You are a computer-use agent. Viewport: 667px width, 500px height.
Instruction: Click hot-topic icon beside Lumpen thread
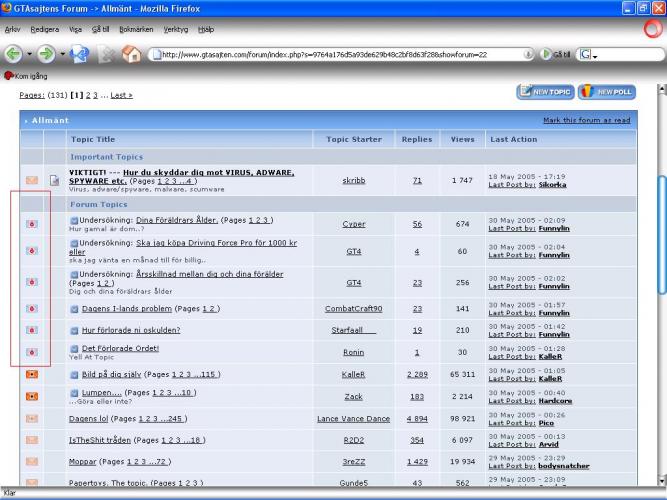point(32,396)
